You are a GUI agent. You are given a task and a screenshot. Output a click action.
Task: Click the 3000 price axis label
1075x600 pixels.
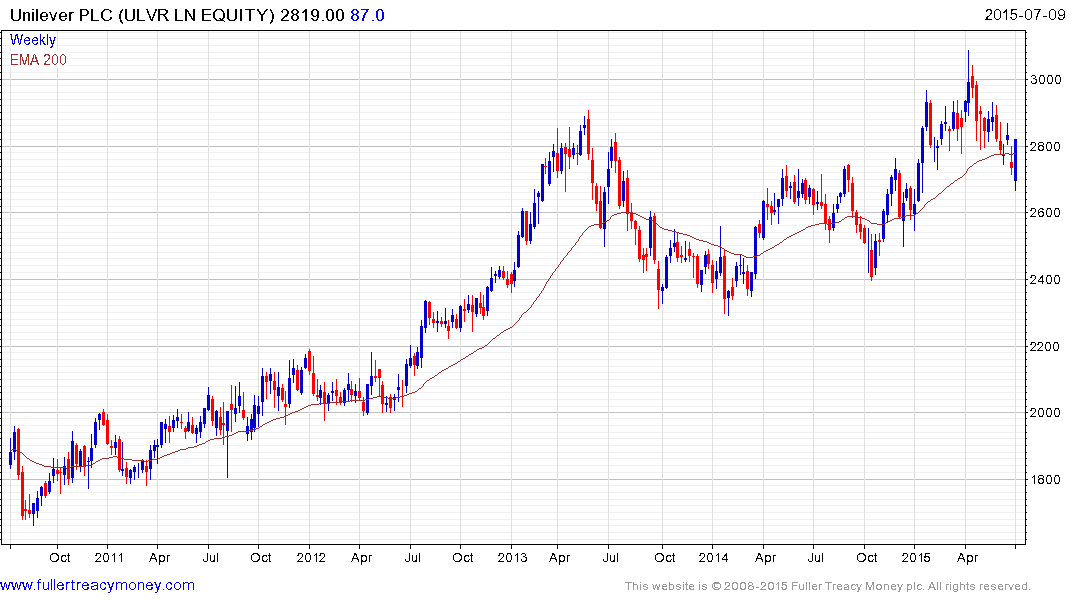click(x=1046, y=80)
